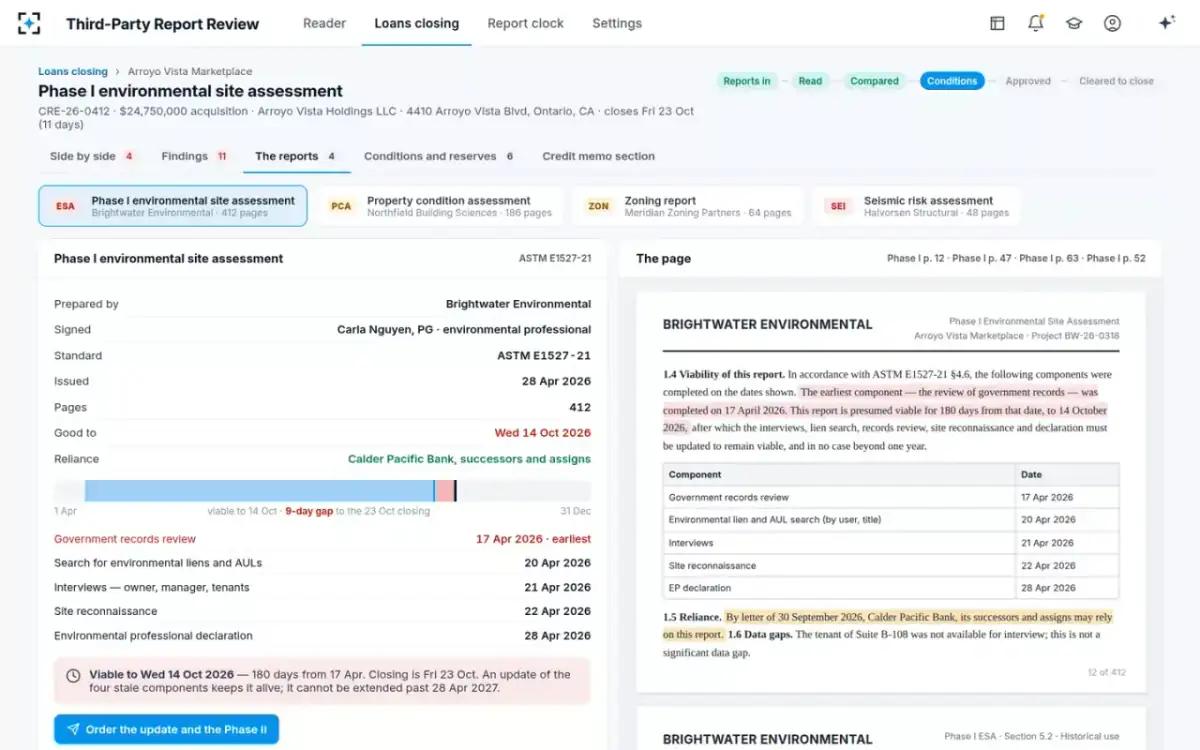
Task: Click the ZON badge icon
Action: click(x=598, y=206)
